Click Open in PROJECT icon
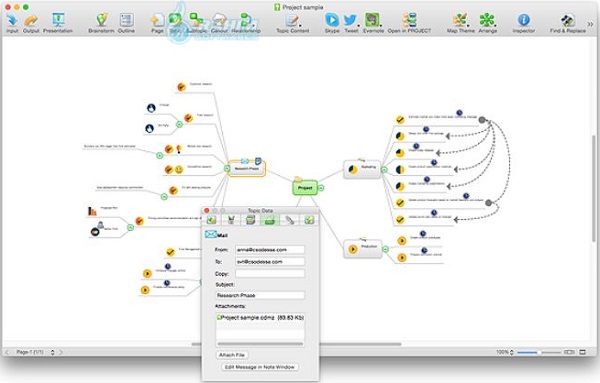 [409, 23]
